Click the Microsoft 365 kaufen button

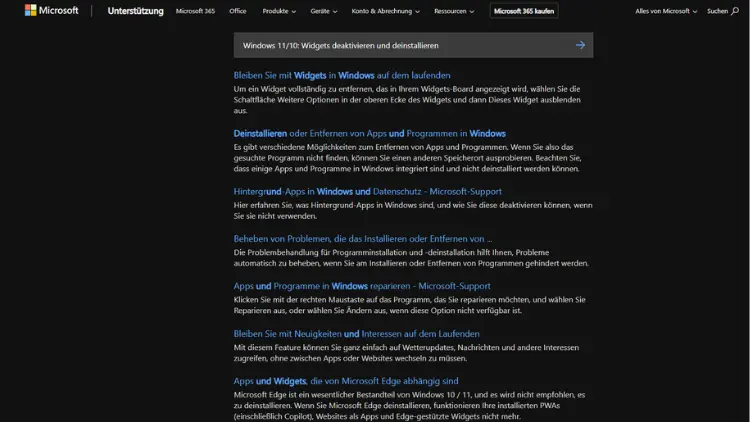tap(524, 11)
